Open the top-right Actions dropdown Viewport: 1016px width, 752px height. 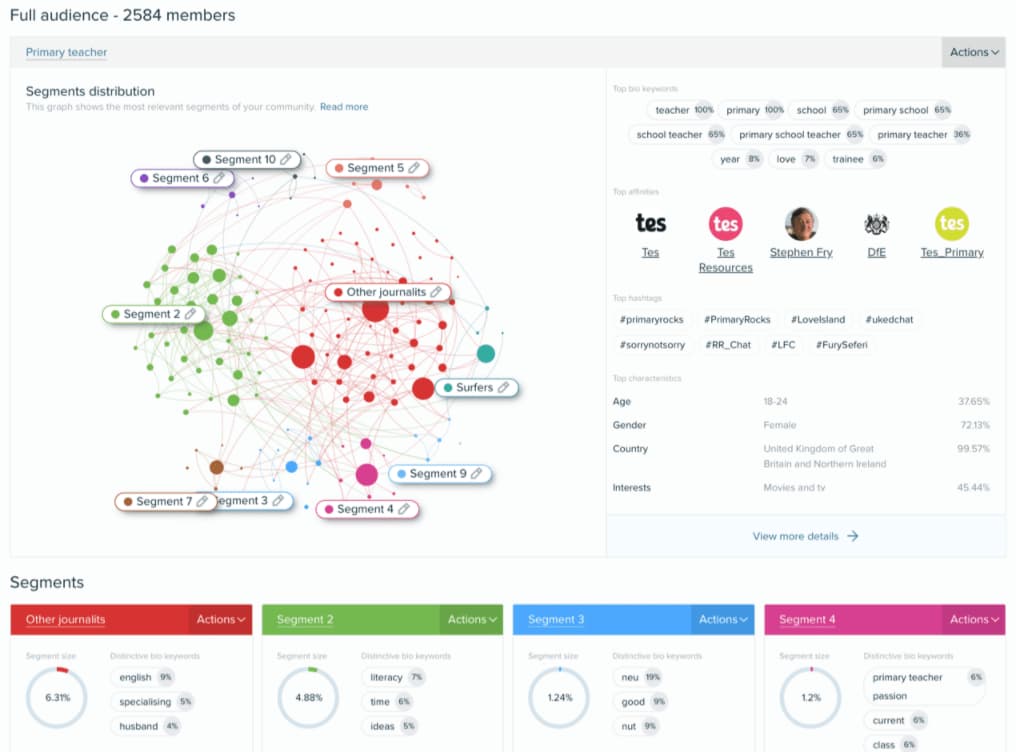point(972,52)
